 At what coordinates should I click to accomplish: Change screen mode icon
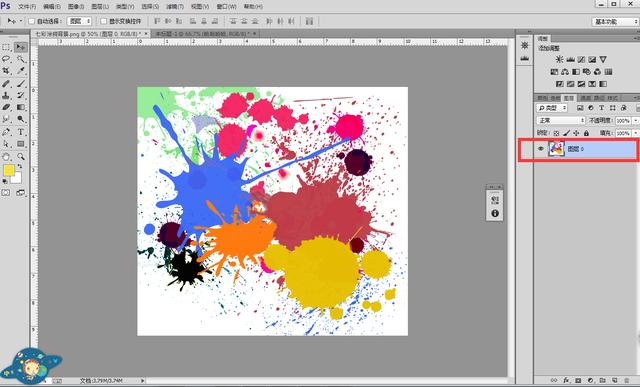[x=20, y=193]
